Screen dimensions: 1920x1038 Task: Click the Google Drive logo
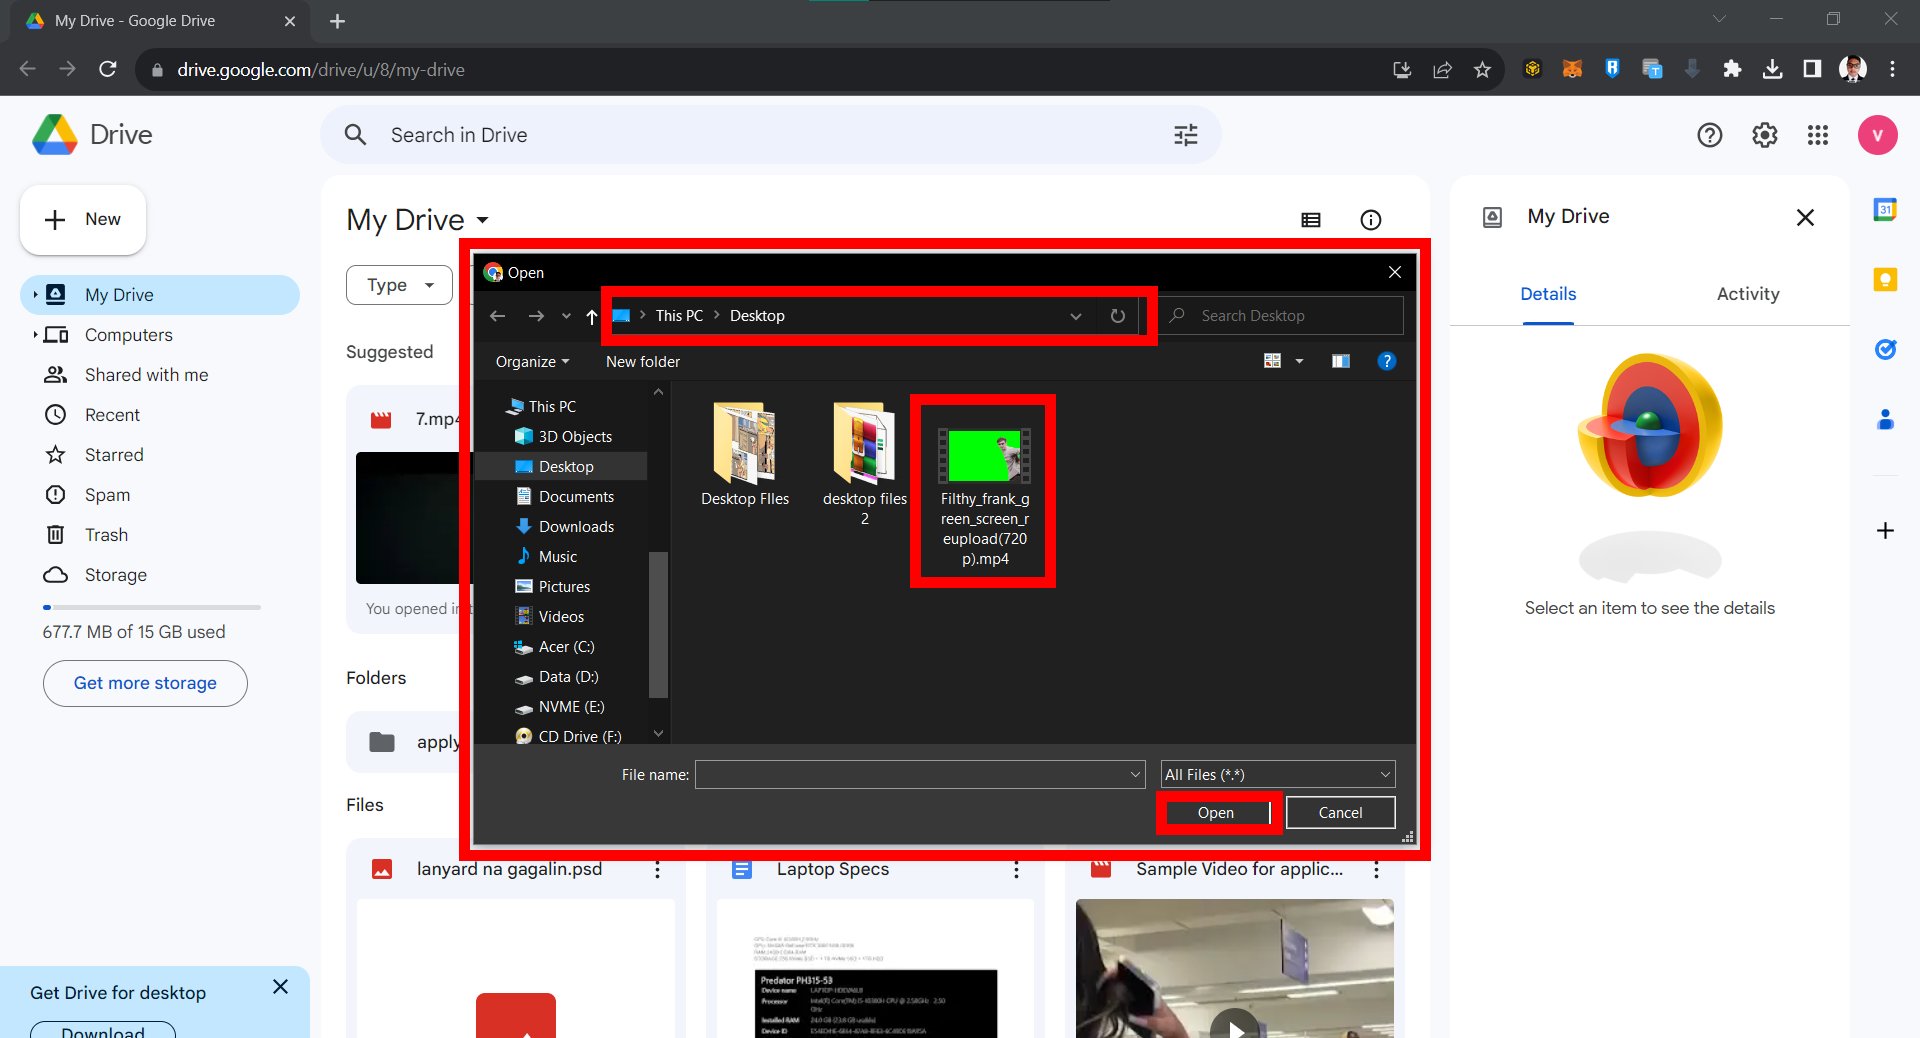click(x=55, y=134)
